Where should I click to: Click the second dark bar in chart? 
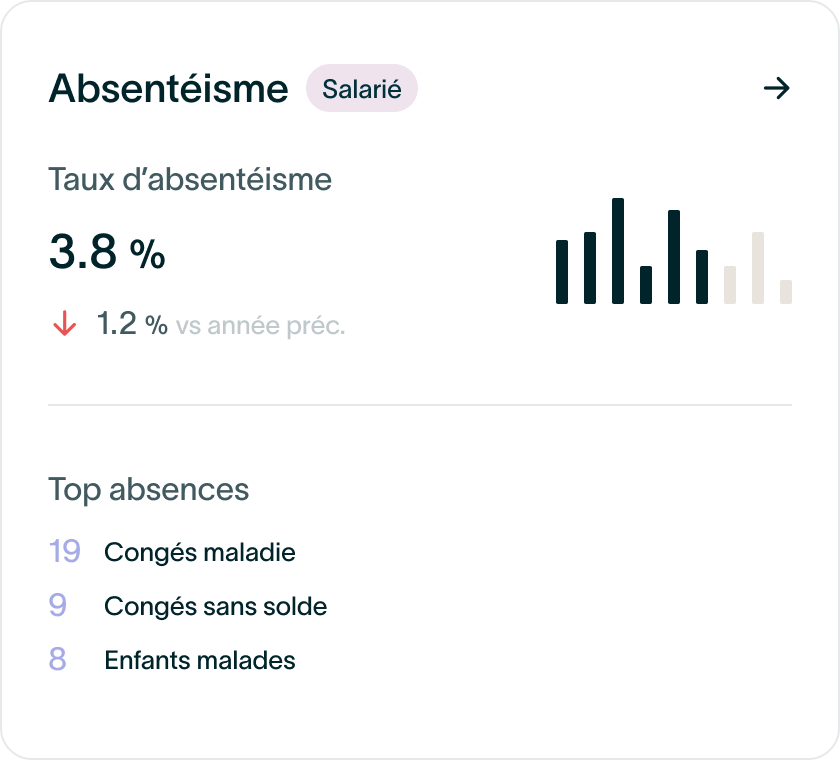coord(590,268)
